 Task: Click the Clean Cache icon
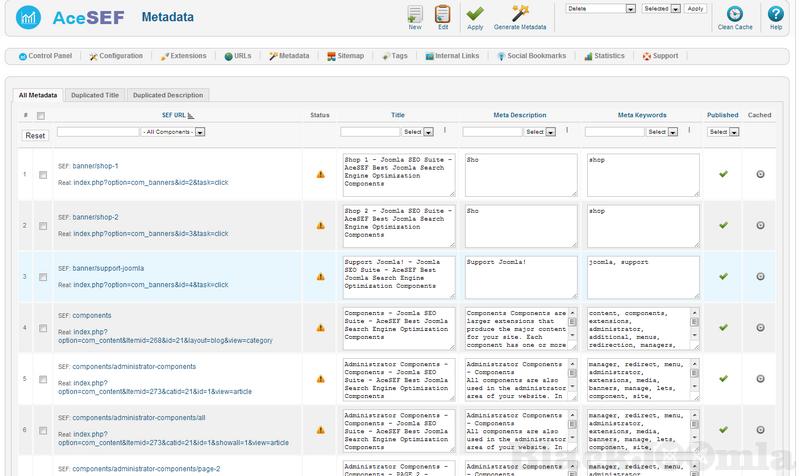[x=735, y=15]
